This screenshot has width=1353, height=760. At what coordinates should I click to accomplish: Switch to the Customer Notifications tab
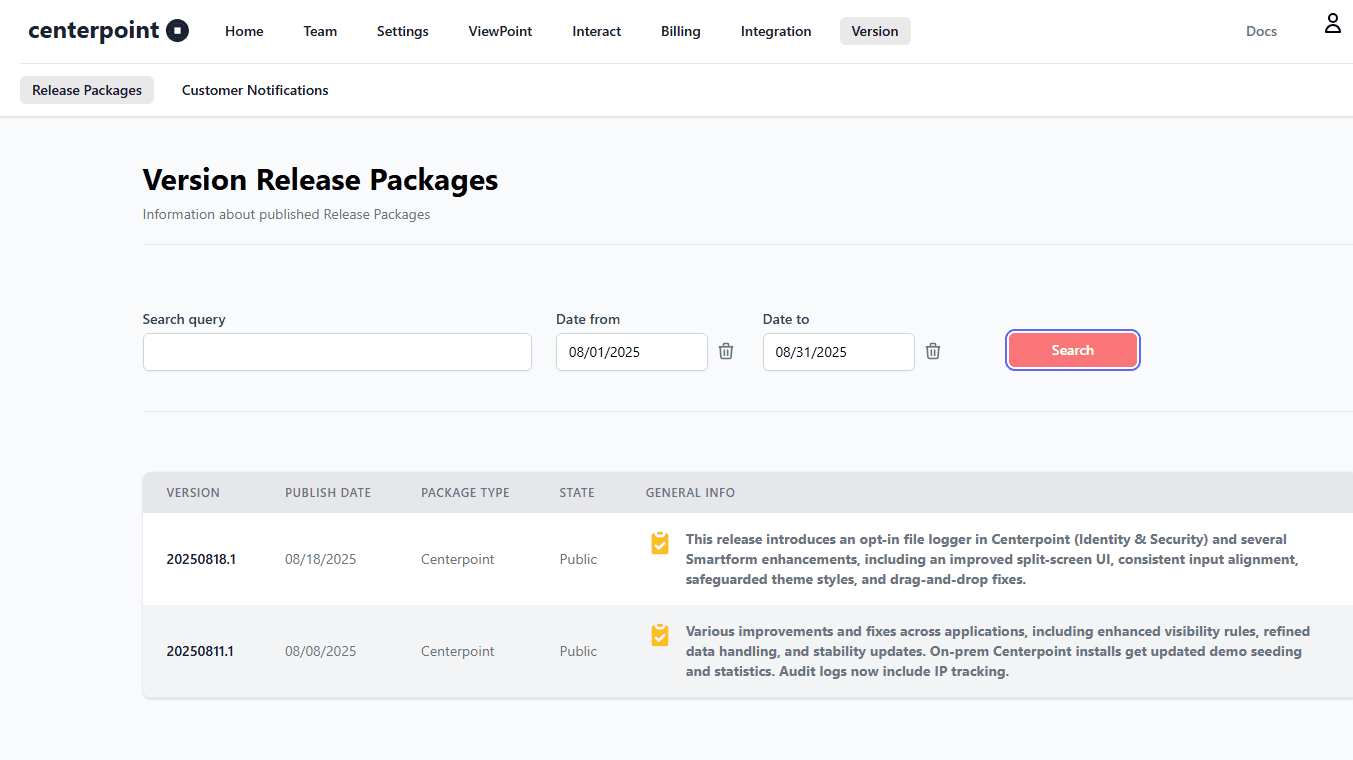255,90
